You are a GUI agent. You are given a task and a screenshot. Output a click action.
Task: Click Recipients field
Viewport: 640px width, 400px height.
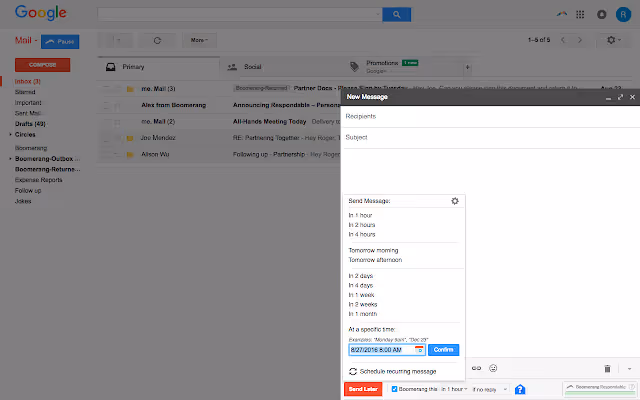coord(490,116)
